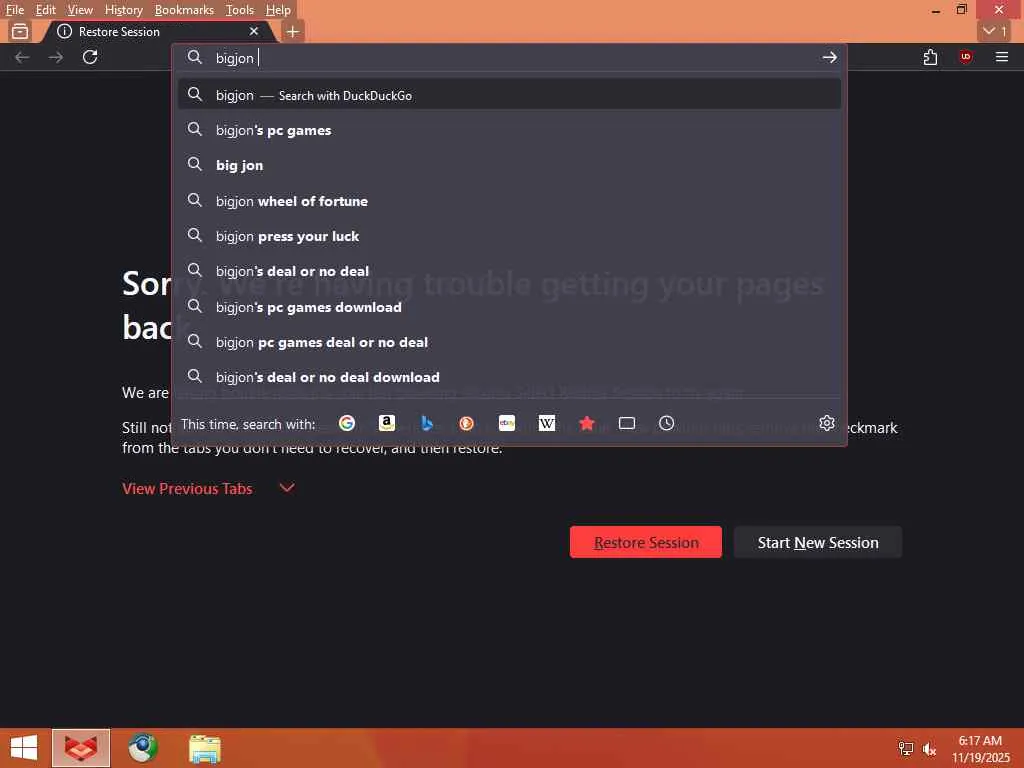Choose 'bigjon — Search with DuckDuckGo' suggestion
This screenshot has height=768, width=1024.
click(509, 95)
